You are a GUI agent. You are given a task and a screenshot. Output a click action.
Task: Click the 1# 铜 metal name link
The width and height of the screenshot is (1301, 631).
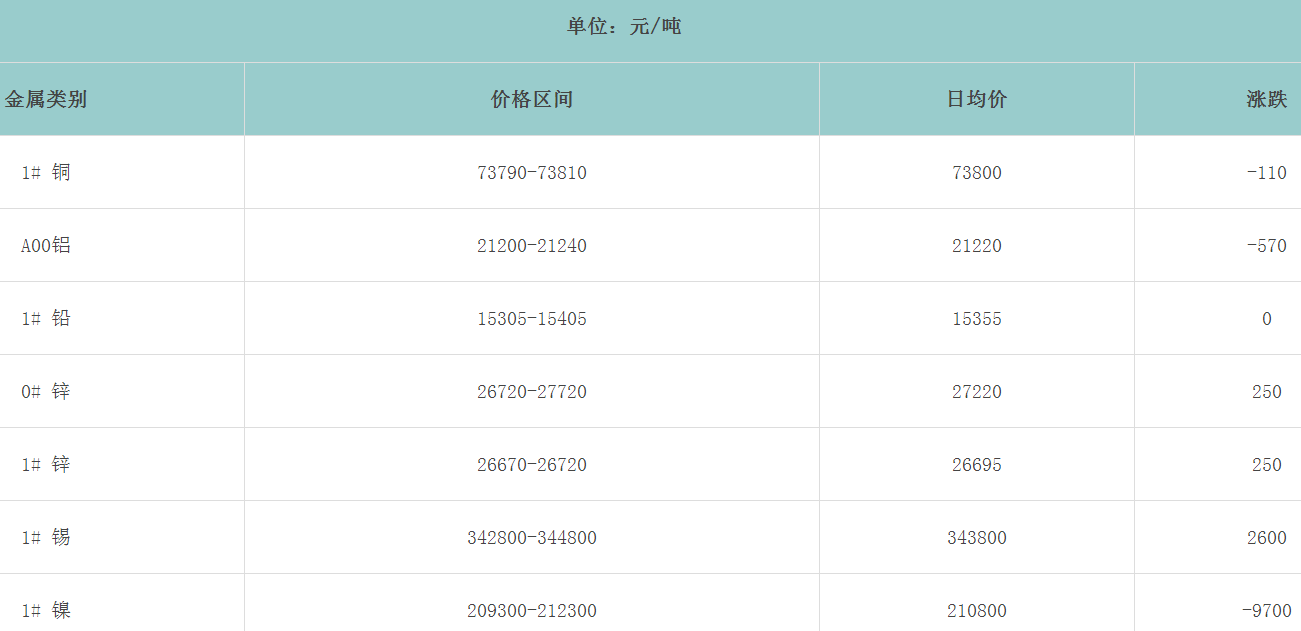[x=46, y=172]
